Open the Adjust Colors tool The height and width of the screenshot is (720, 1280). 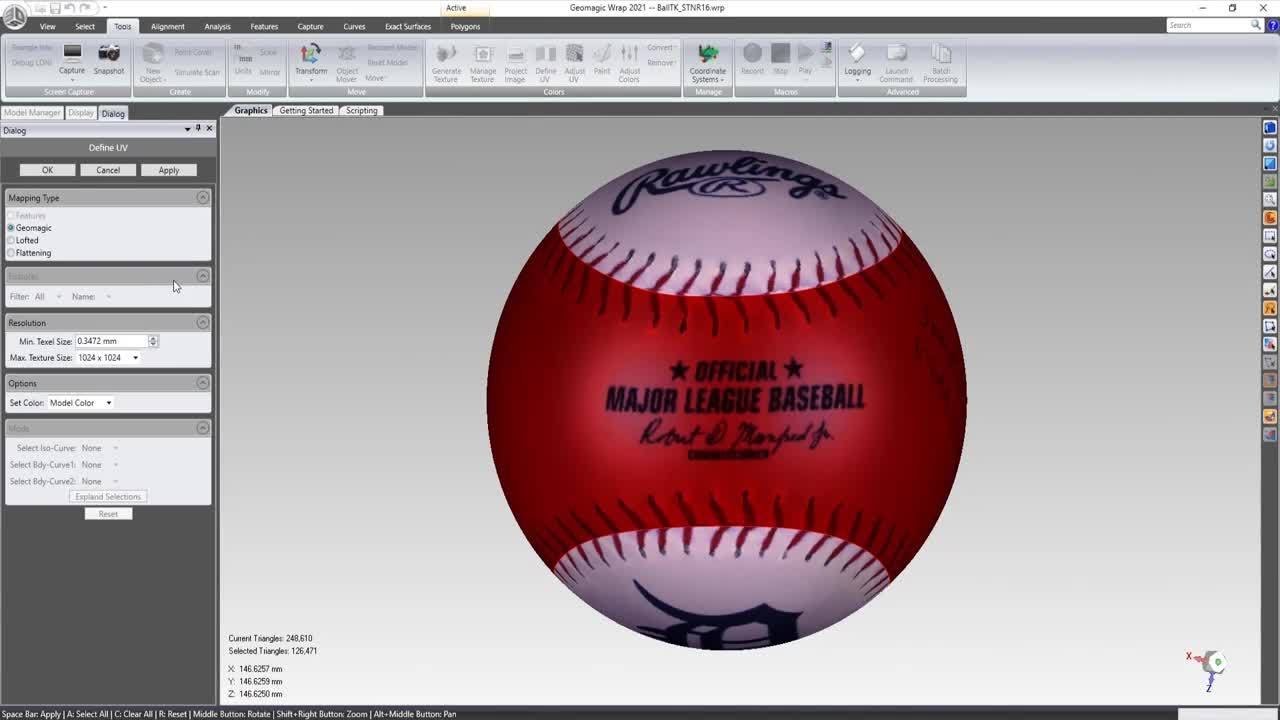(629, 62)
